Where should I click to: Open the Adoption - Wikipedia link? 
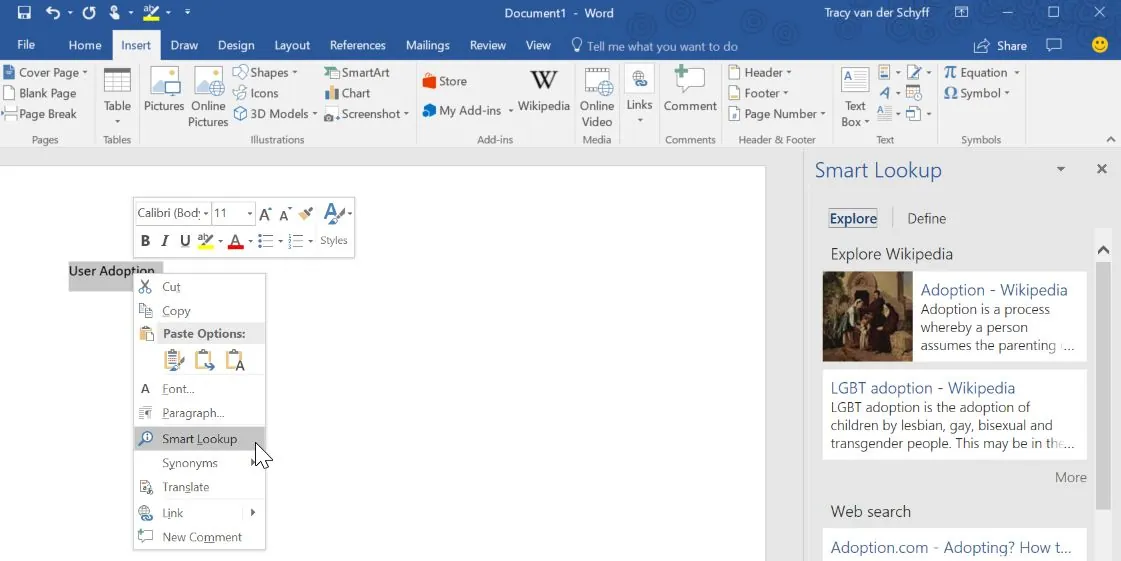[994, 290]
